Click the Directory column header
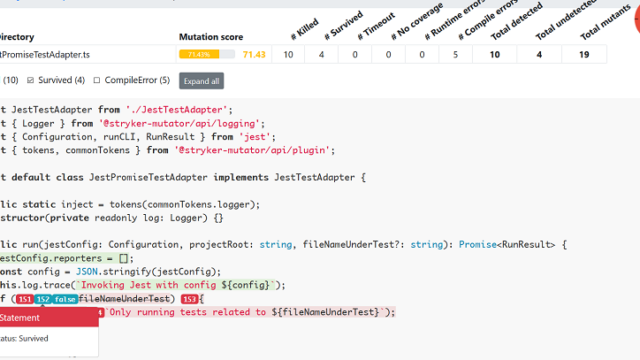640x360 pixels. [x=17, y=37]
